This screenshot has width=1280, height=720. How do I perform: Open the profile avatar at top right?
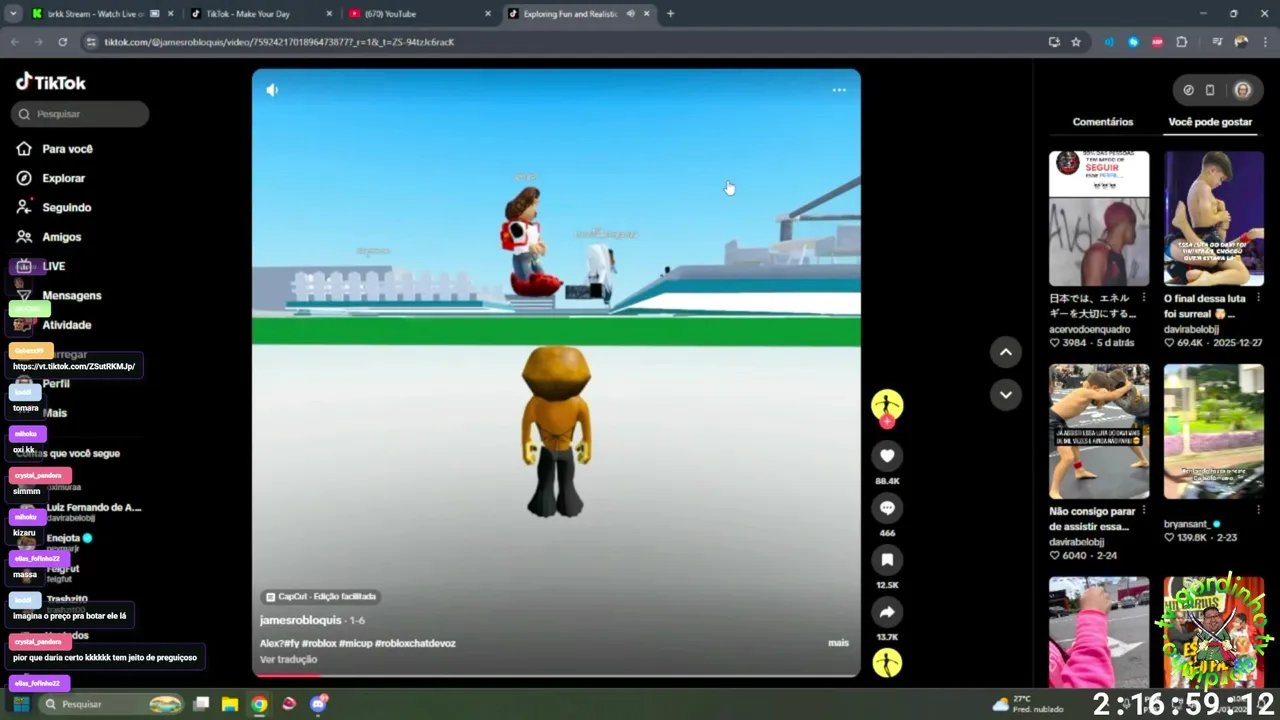point(1242,90)
